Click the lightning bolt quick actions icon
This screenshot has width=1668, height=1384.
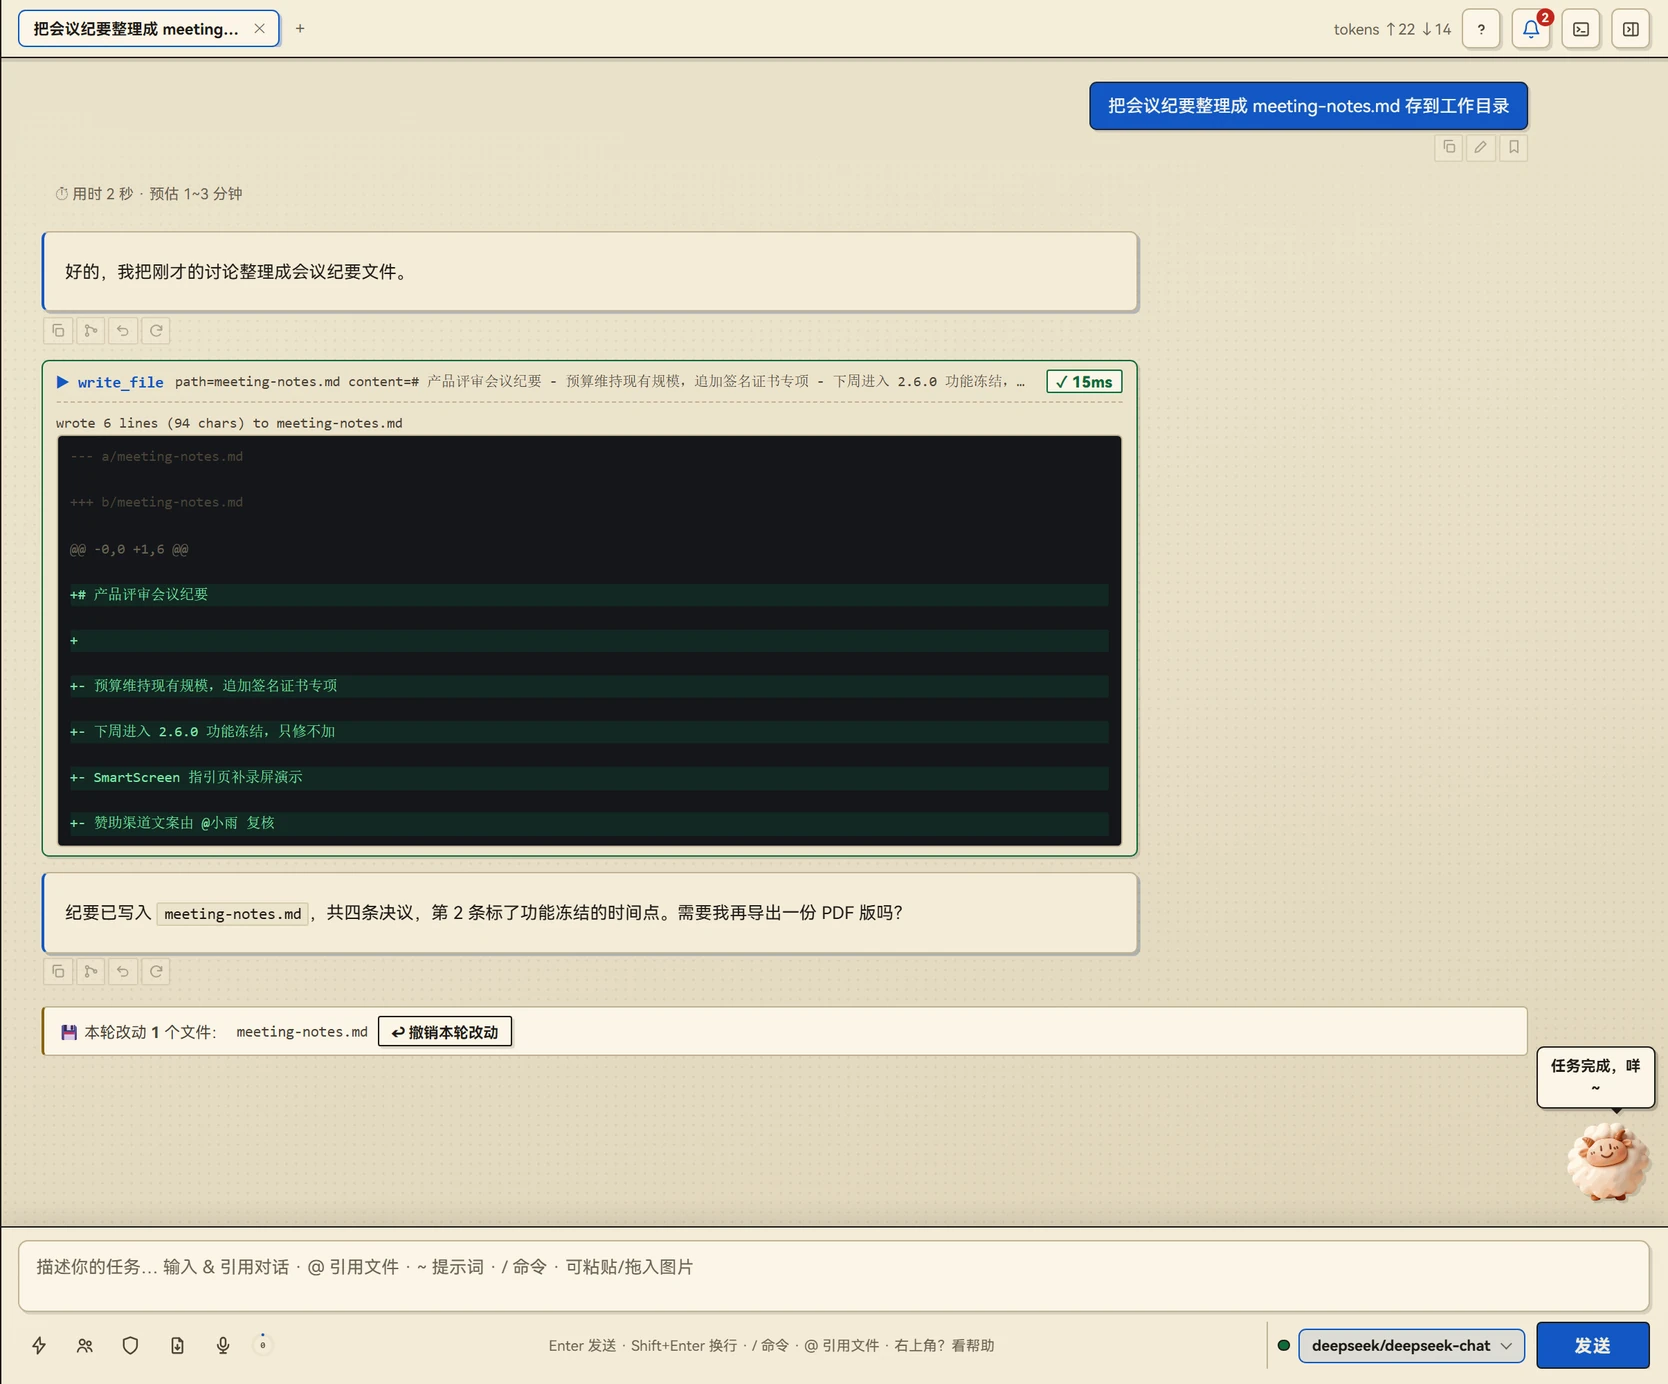(39, 1345)
